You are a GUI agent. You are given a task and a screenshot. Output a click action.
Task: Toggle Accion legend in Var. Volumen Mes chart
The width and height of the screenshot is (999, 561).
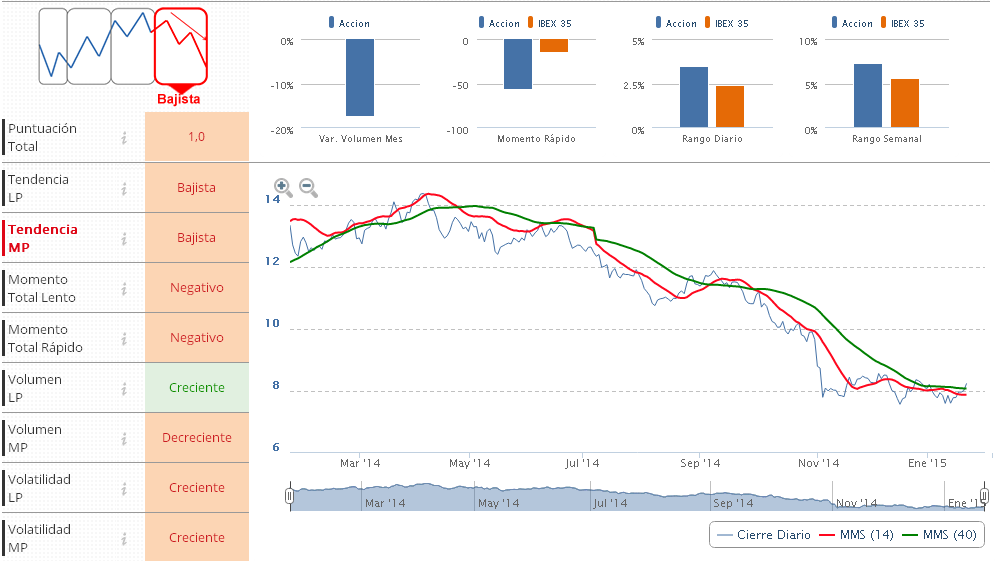point(349,23)
